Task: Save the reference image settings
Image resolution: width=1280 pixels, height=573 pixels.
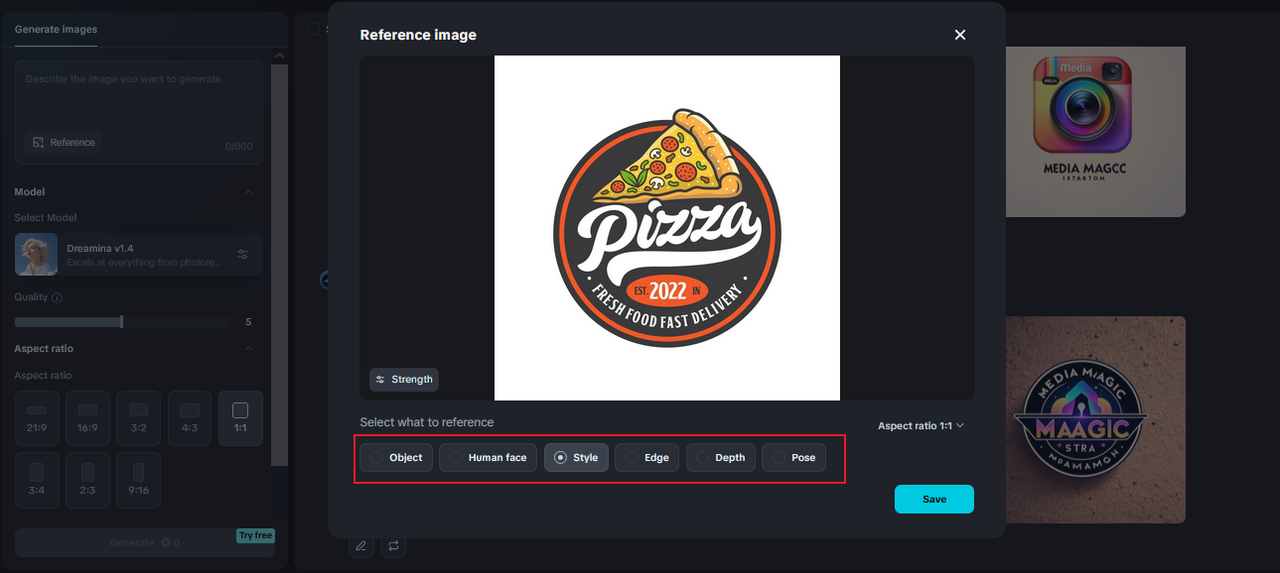Action: coord(934,499)
